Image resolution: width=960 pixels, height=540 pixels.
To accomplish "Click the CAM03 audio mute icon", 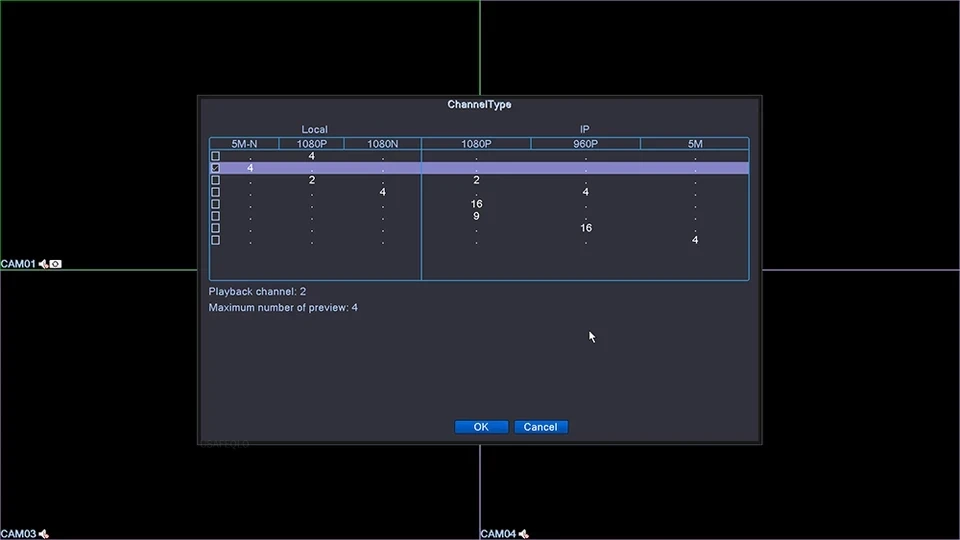I will [43, 534].
